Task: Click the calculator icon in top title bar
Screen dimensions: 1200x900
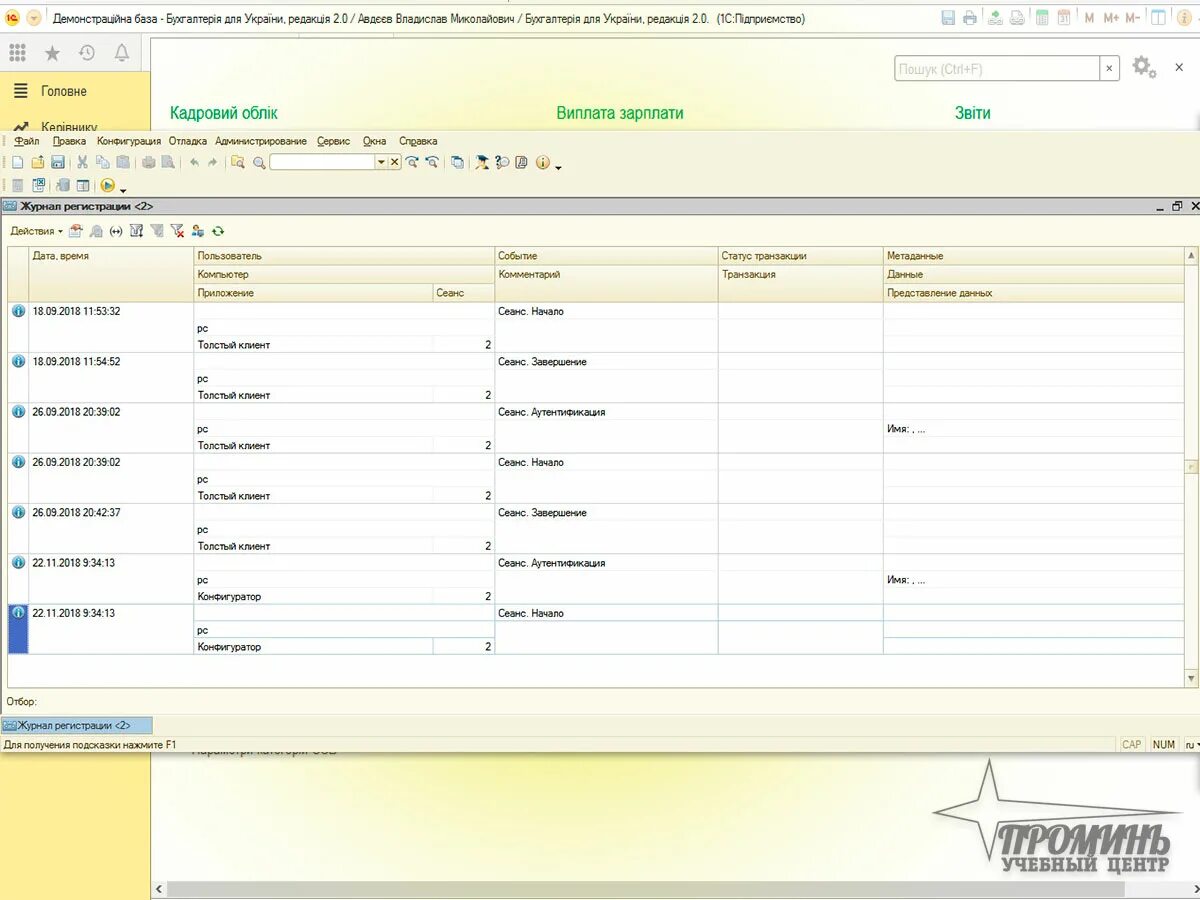Action: pos(1042,18)
